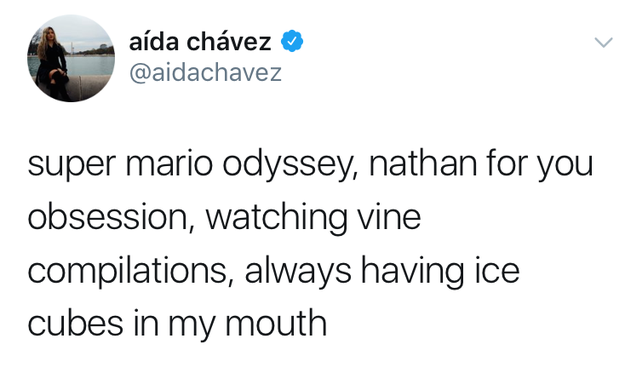Click the blue verified checkmark badge

click(292, 41)
